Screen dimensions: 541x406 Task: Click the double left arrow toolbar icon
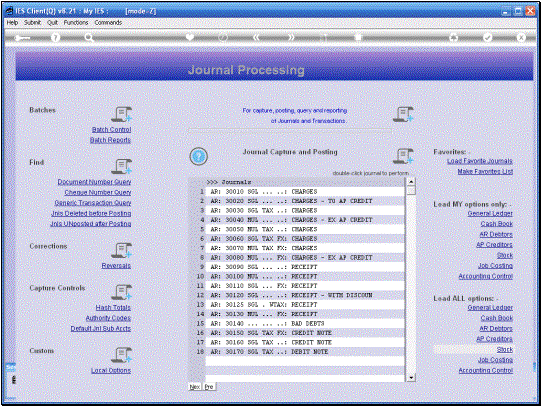click(x=256, y=37)
